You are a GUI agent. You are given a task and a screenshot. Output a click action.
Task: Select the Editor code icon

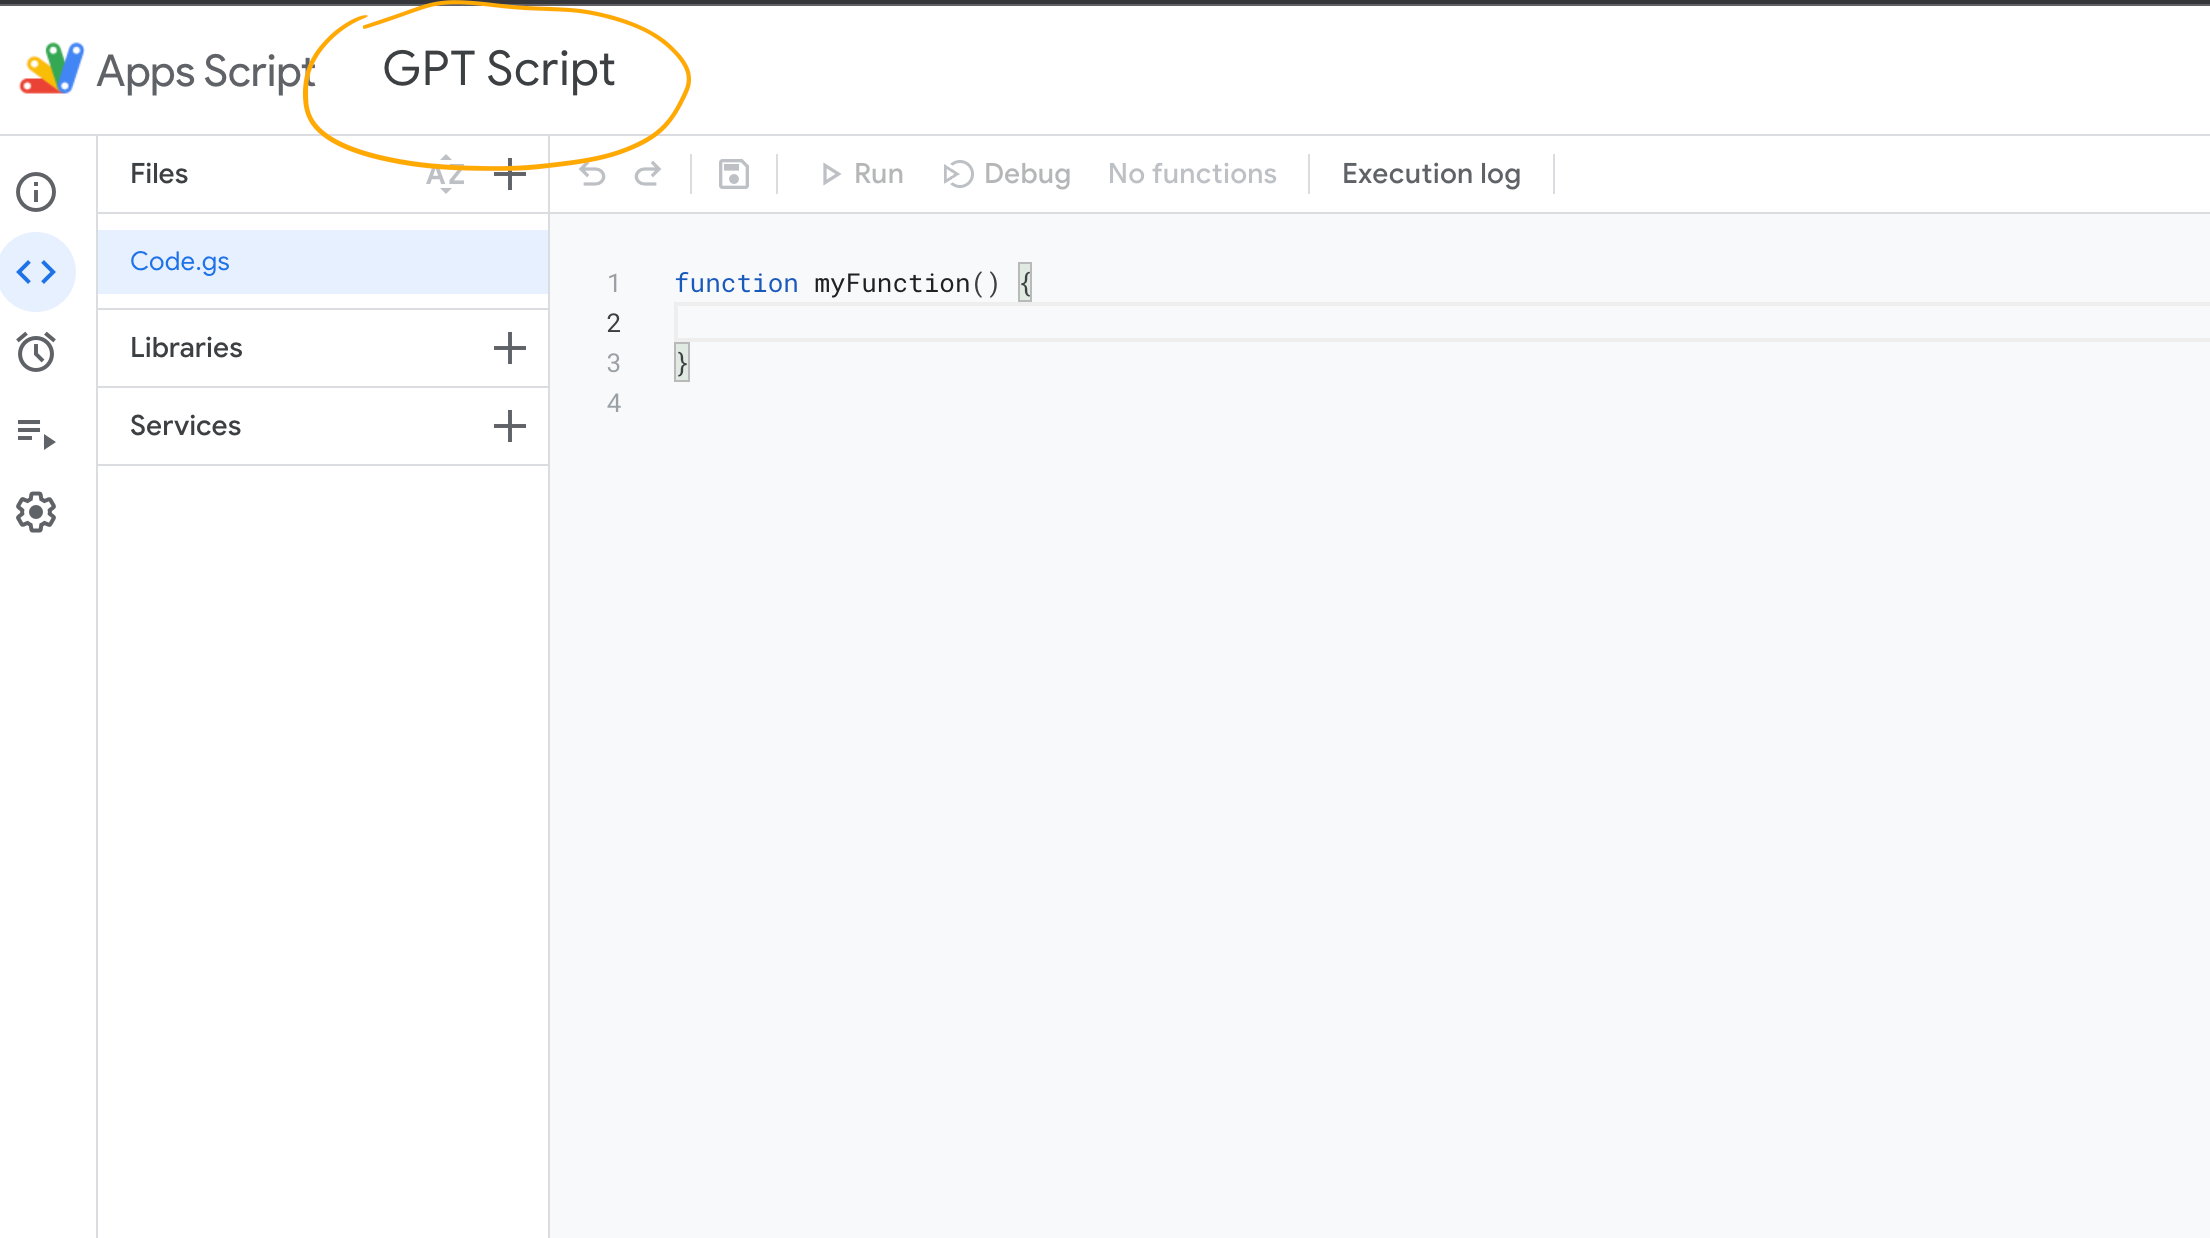(x=37, y=272)
